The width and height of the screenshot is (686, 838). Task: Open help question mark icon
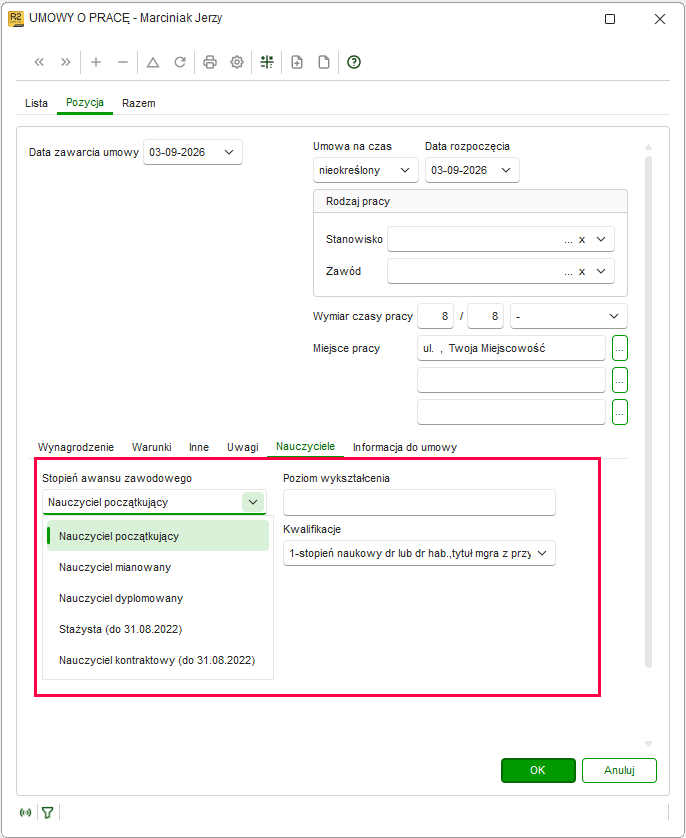(x=354, y=62)
